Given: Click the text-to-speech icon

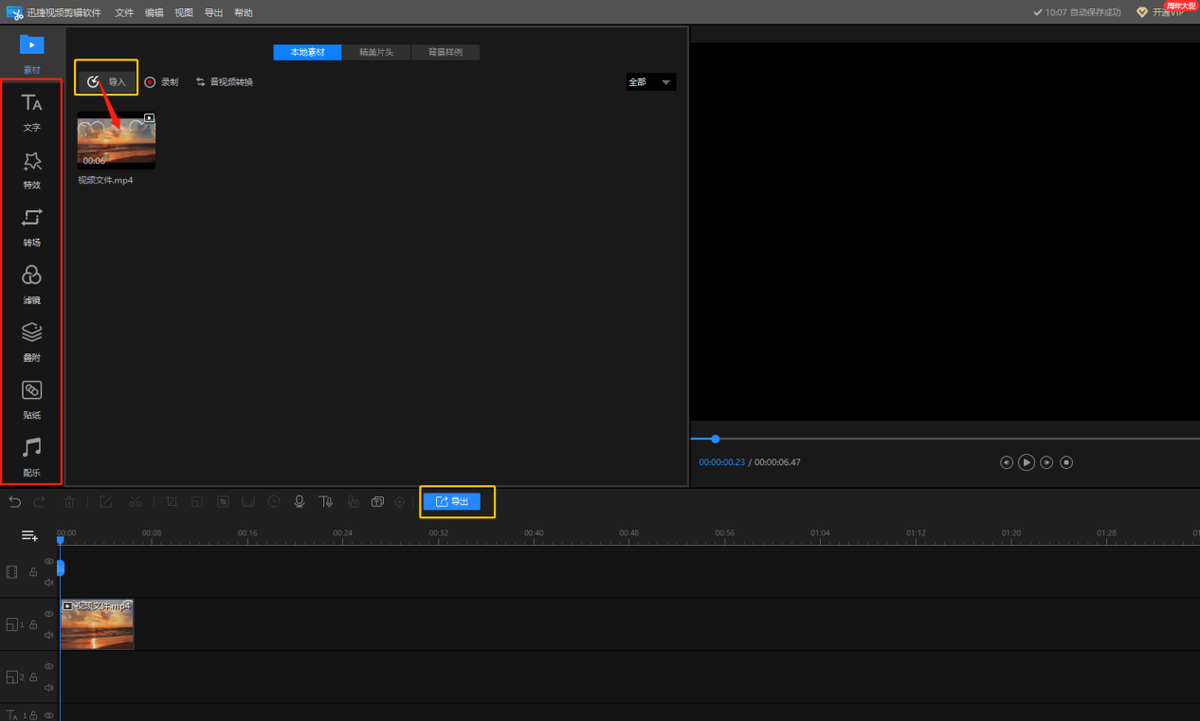Looking at the screenshot, I should [x=326, y=502].
